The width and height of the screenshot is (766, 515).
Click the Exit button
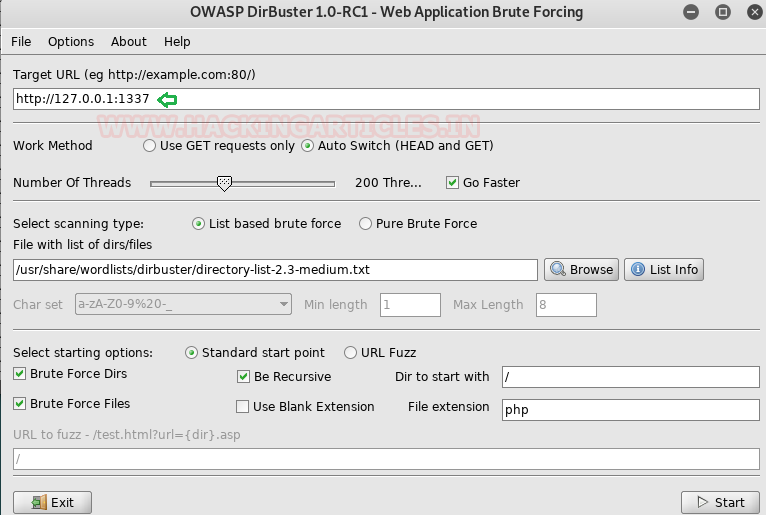[x=52, y=503]
